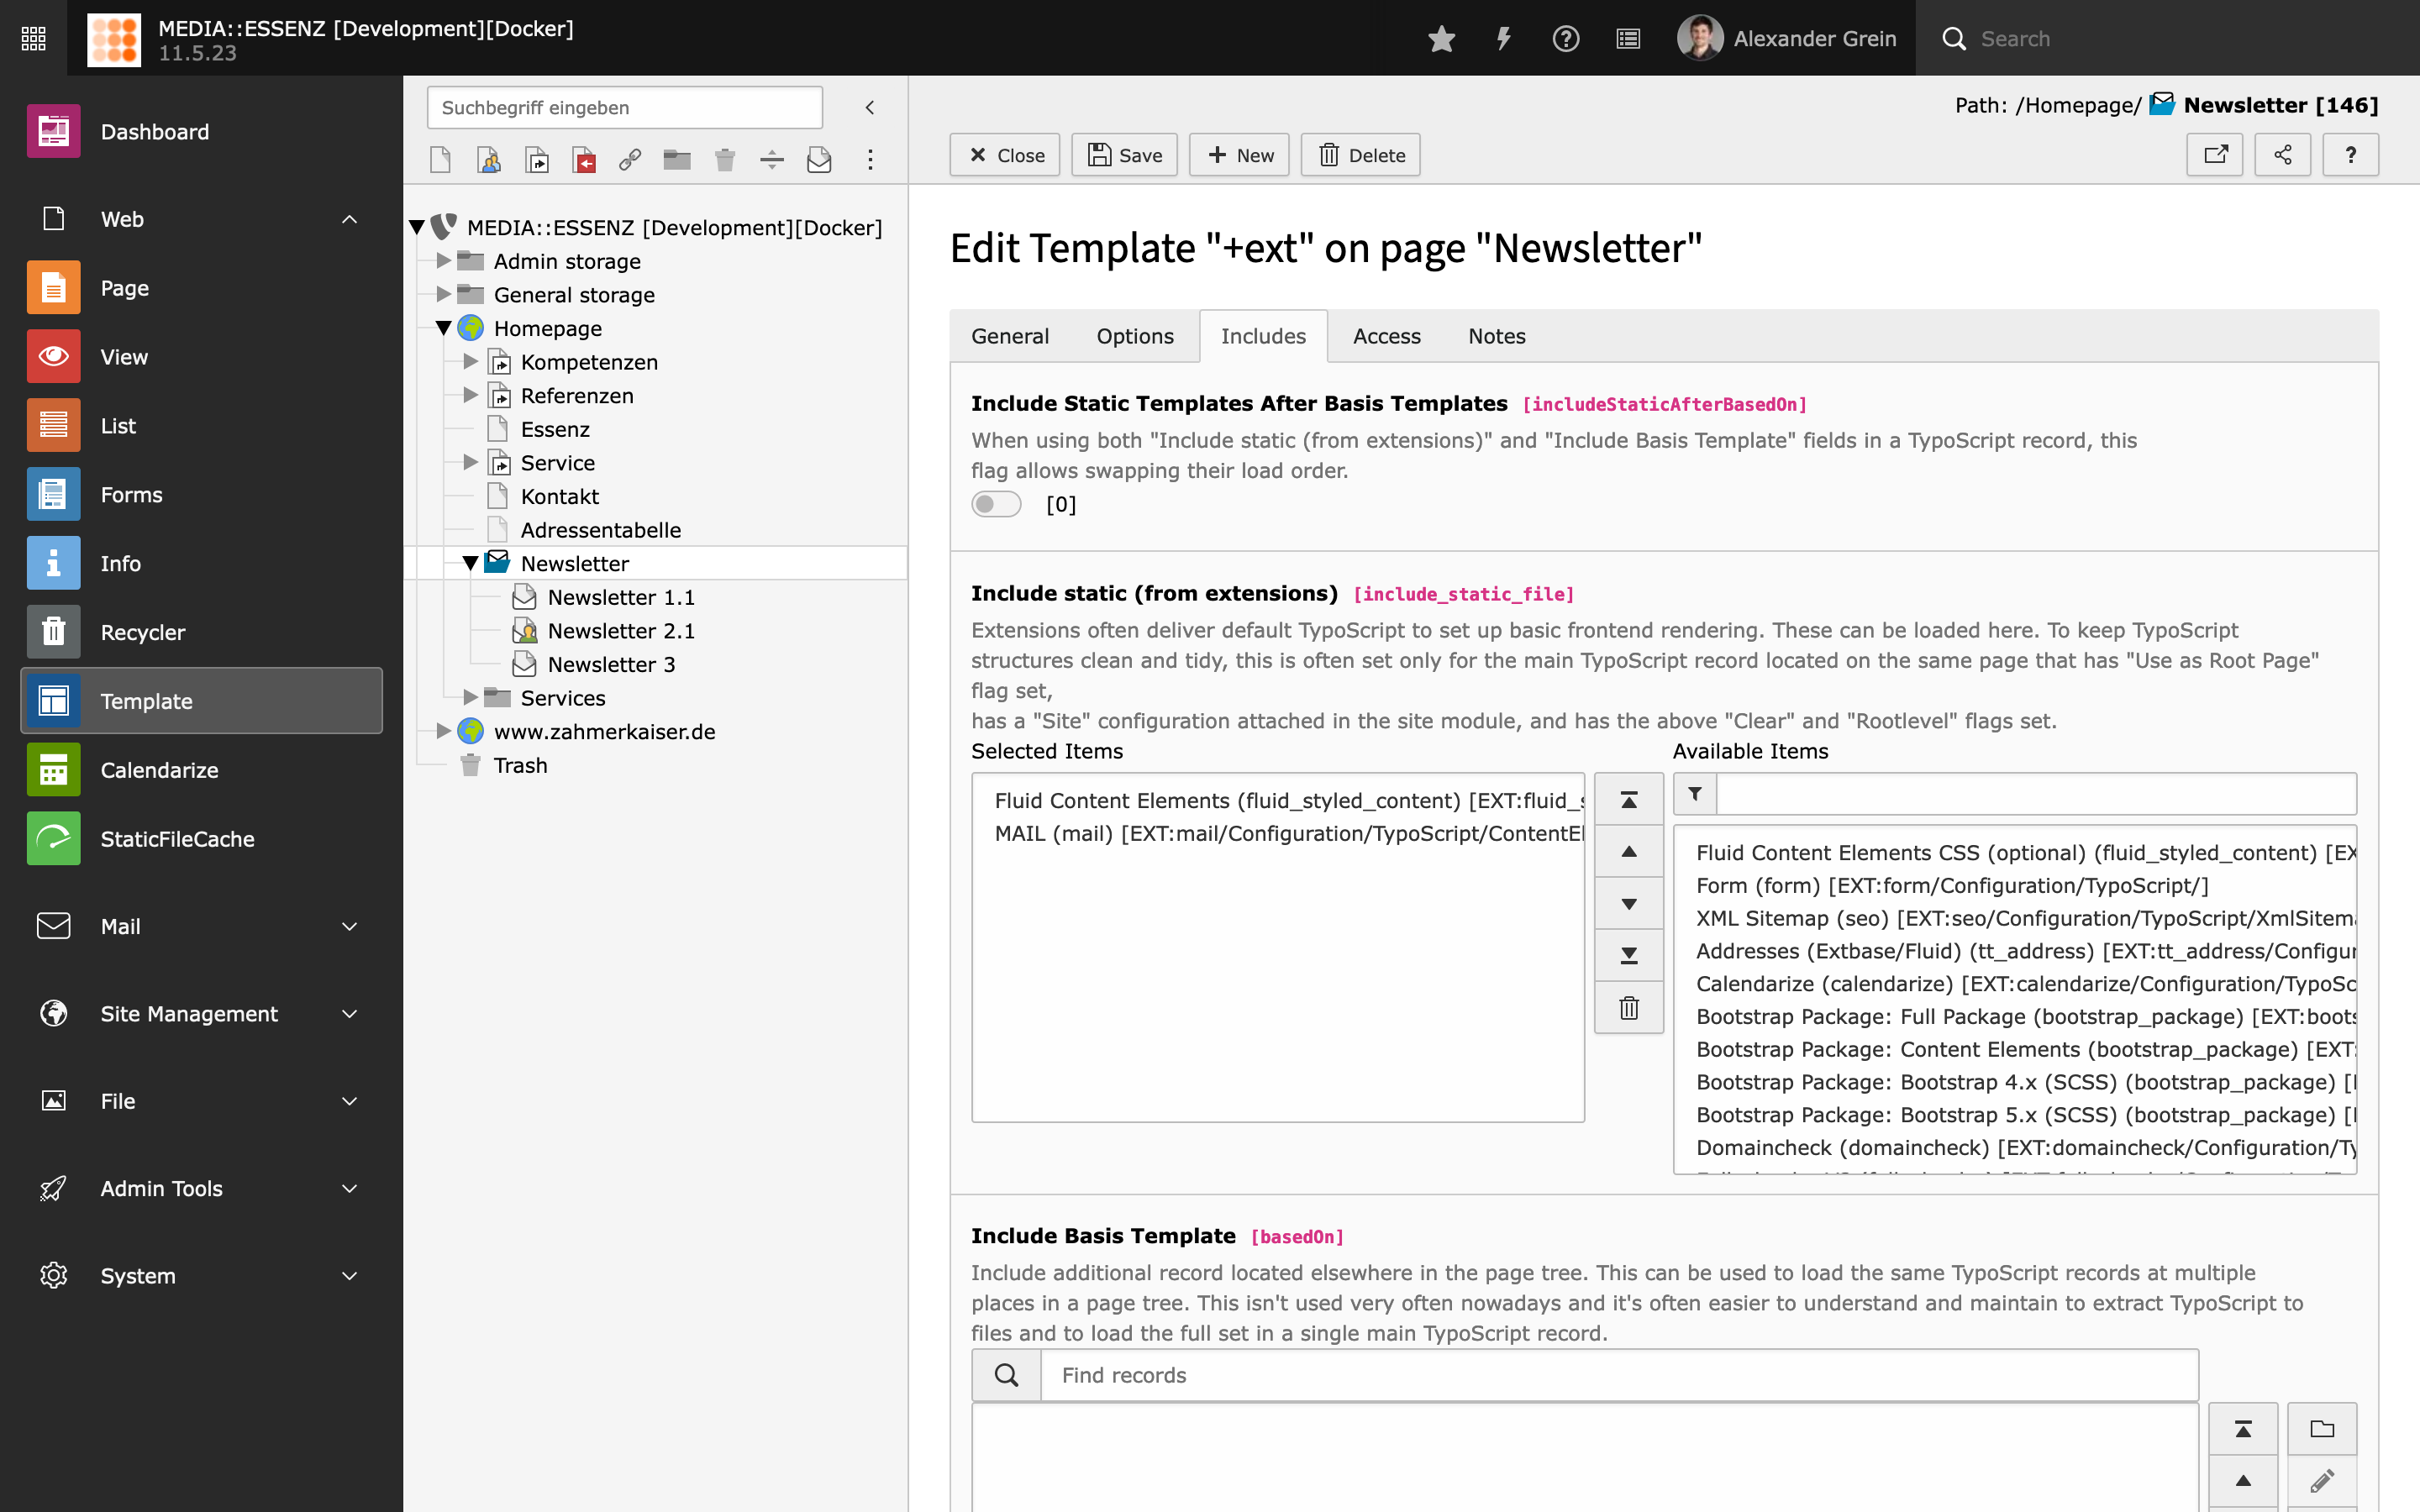Expand the Kompetenzen tree node
The height and width of the screenshot is (1512, 2420).
pos(470,362)
